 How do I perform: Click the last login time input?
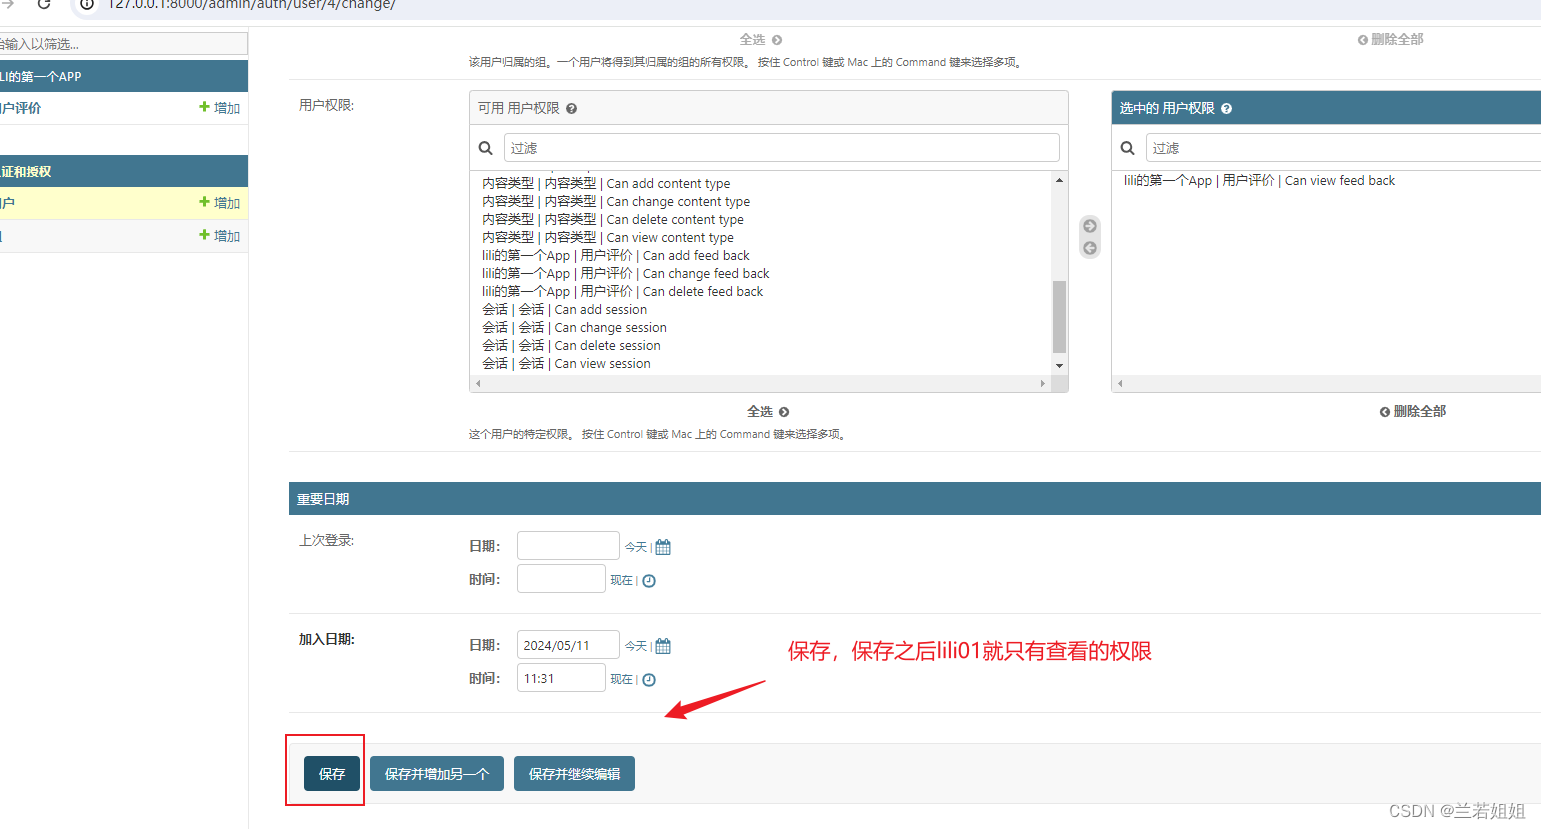coord(561,579)
